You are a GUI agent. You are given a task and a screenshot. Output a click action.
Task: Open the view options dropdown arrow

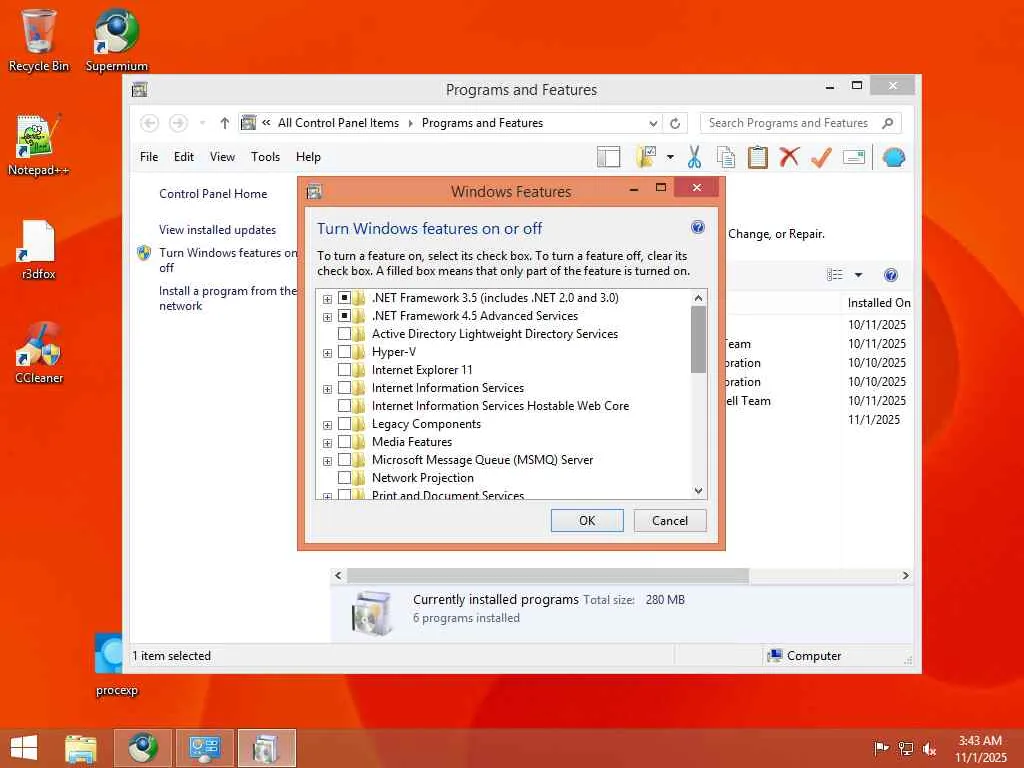click(858, 275)
